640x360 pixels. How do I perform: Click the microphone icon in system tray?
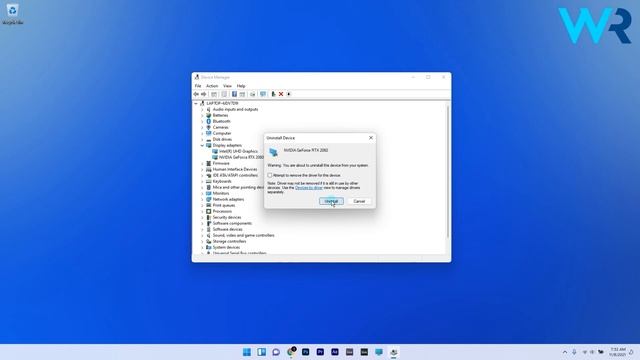pos(574,352)
